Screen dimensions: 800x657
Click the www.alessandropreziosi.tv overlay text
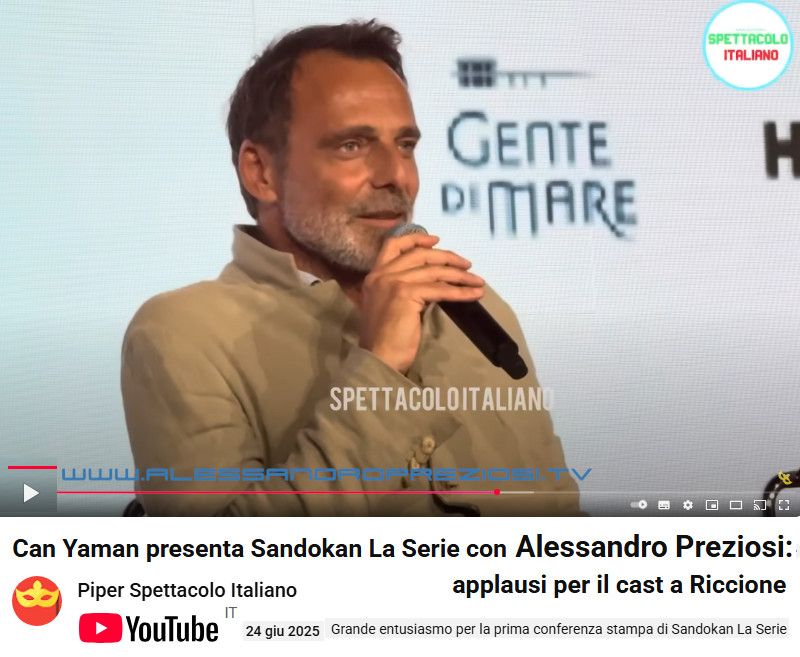[327, 474]
